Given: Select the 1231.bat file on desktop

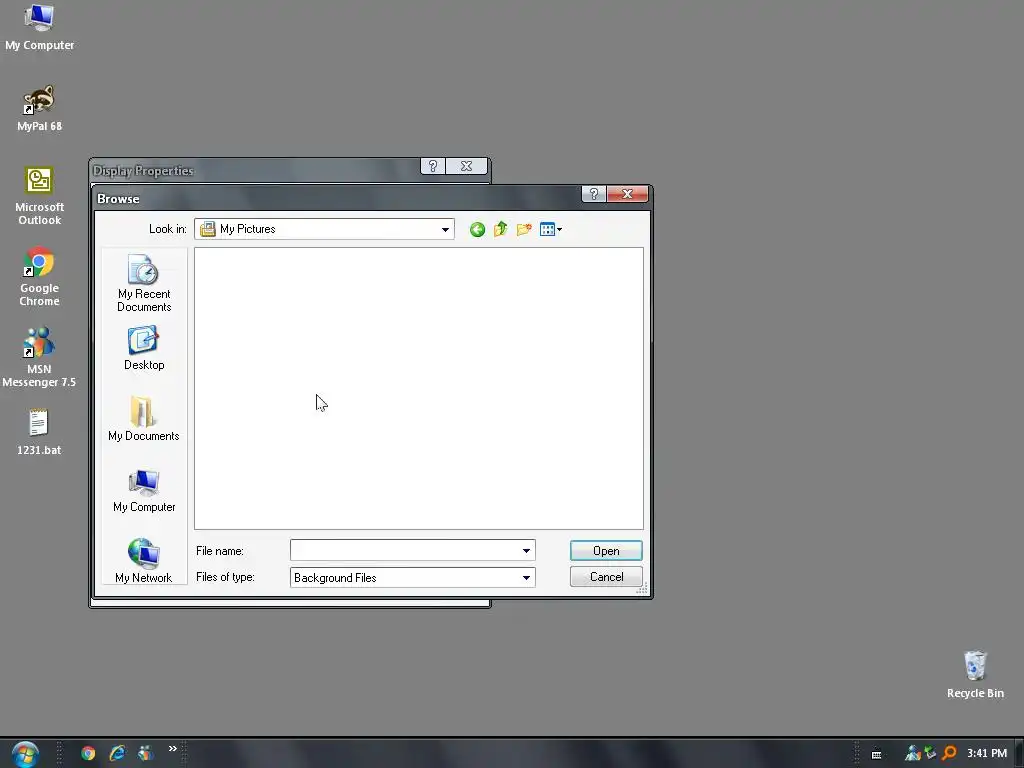Looking at the screenshot, I should coord(39,432).
